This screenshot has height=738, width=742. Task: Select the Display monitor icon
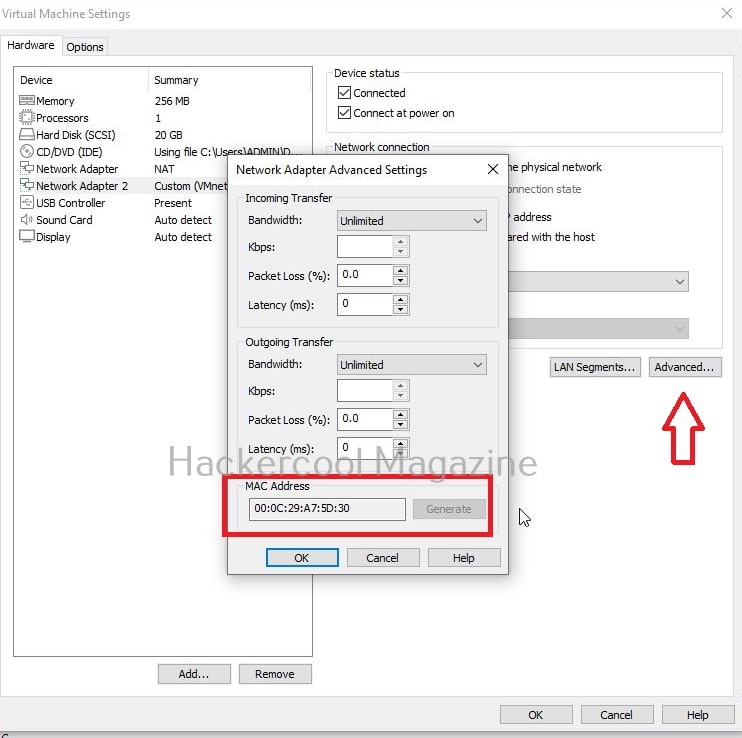click(27, 237)
